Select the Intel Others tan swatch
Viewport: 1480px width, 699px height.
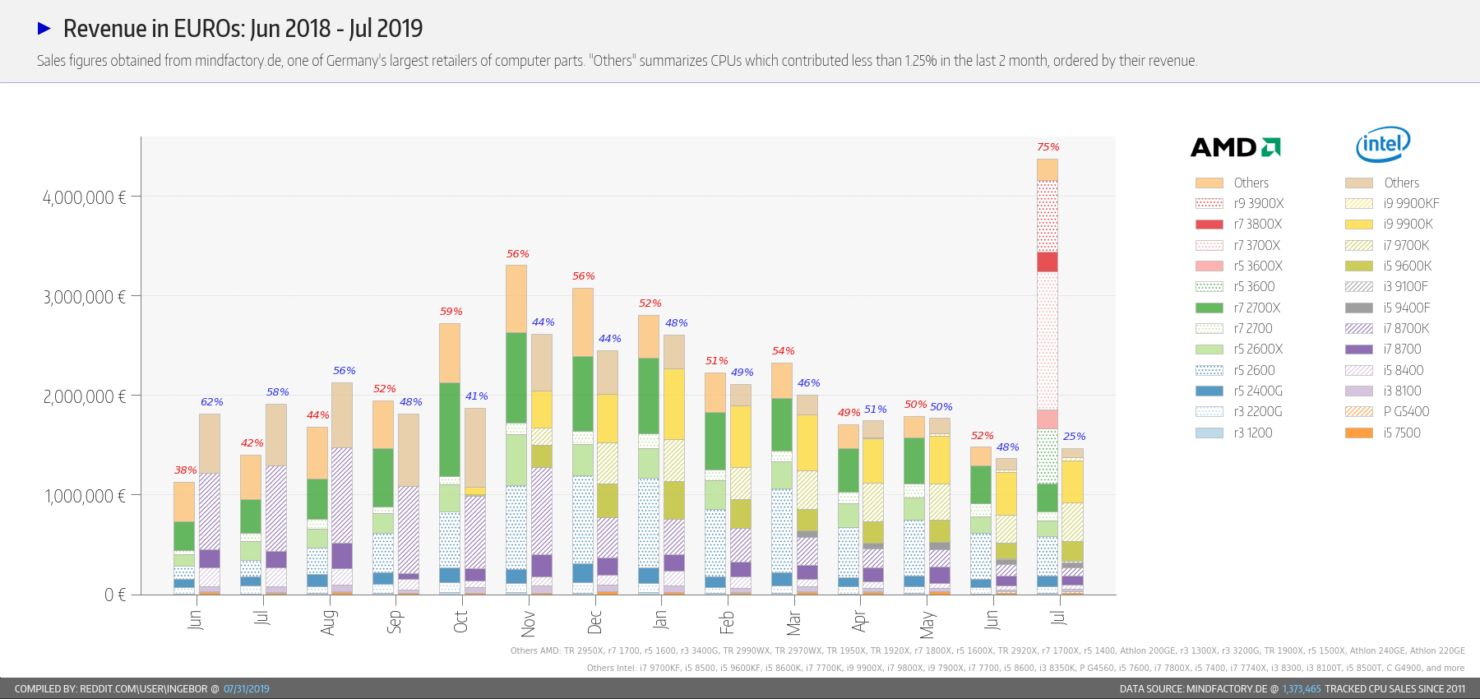point(1359,183)
